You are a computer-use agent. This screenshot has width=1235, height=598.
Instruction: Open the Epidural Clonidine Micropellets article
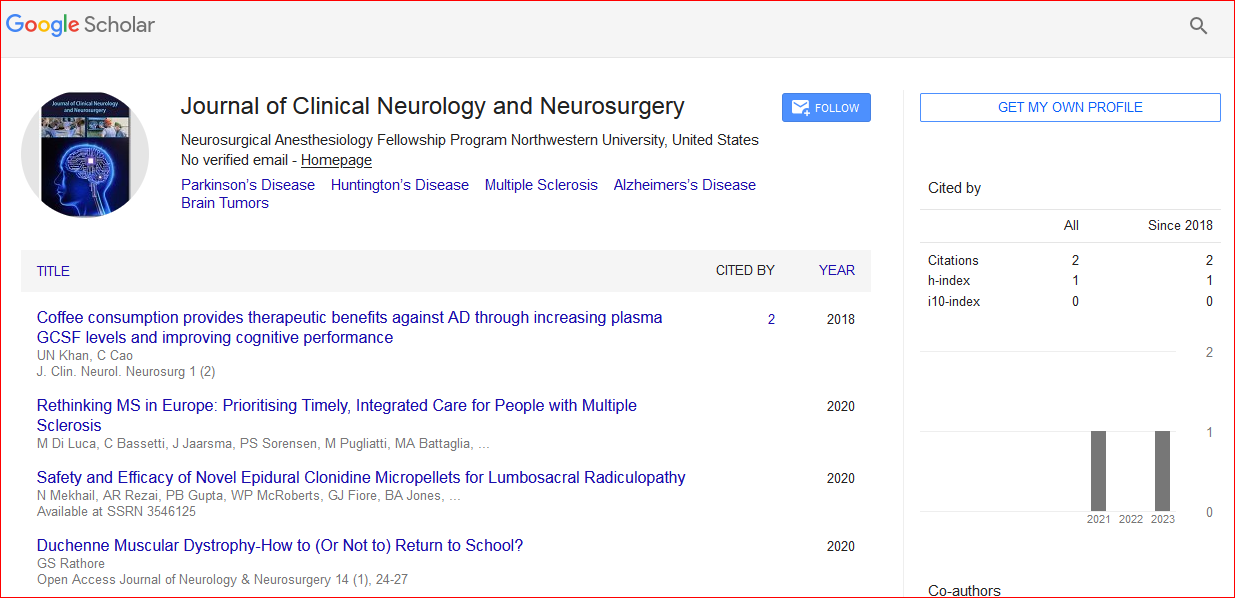click(x=361, y=478)
